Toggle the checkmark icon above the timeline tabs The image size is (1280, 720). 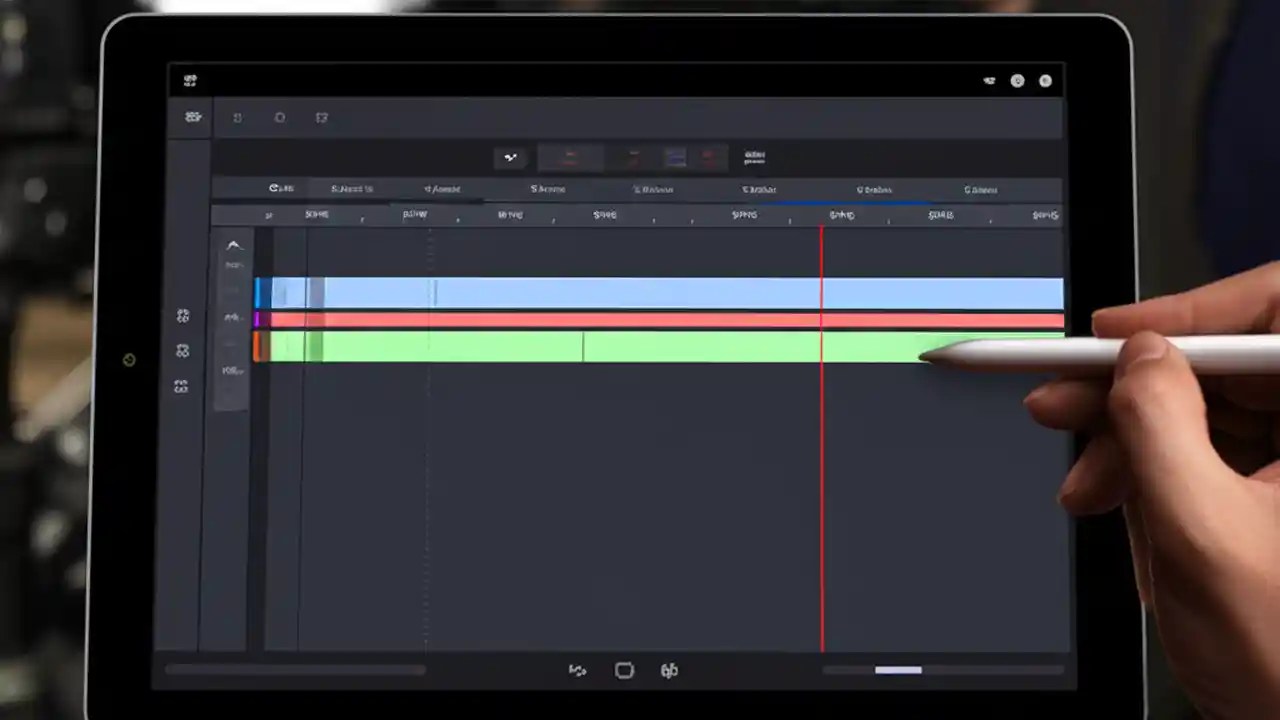point(510,157)
